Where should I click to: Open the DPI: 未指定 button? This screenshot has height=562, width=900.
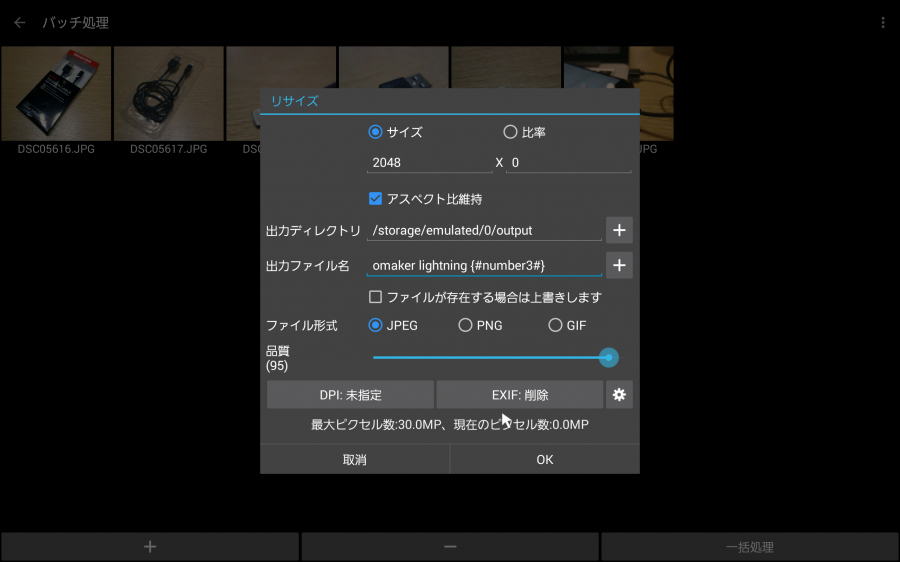point(350,395)
